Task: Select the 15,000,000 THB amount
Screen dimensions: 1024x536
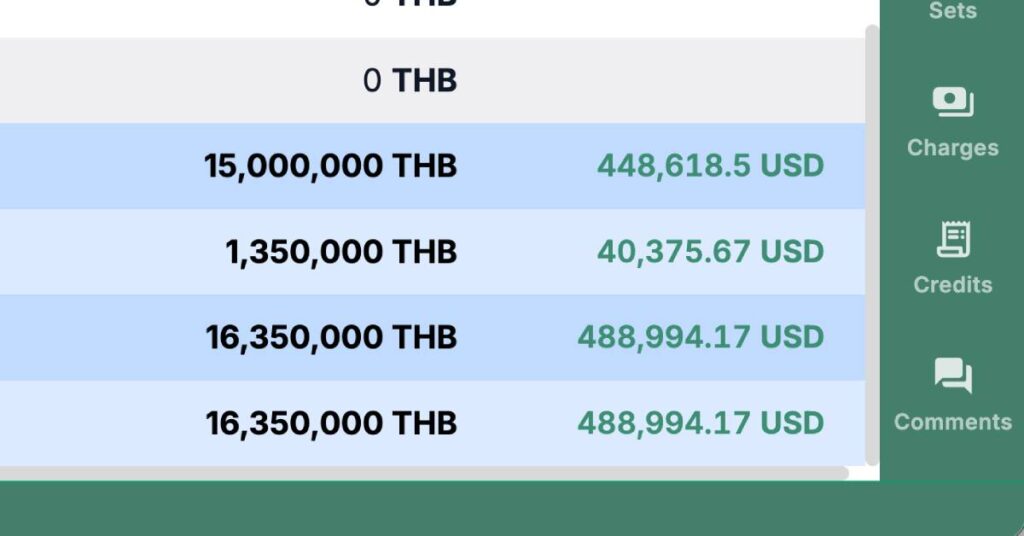Action: pos(330,166)
